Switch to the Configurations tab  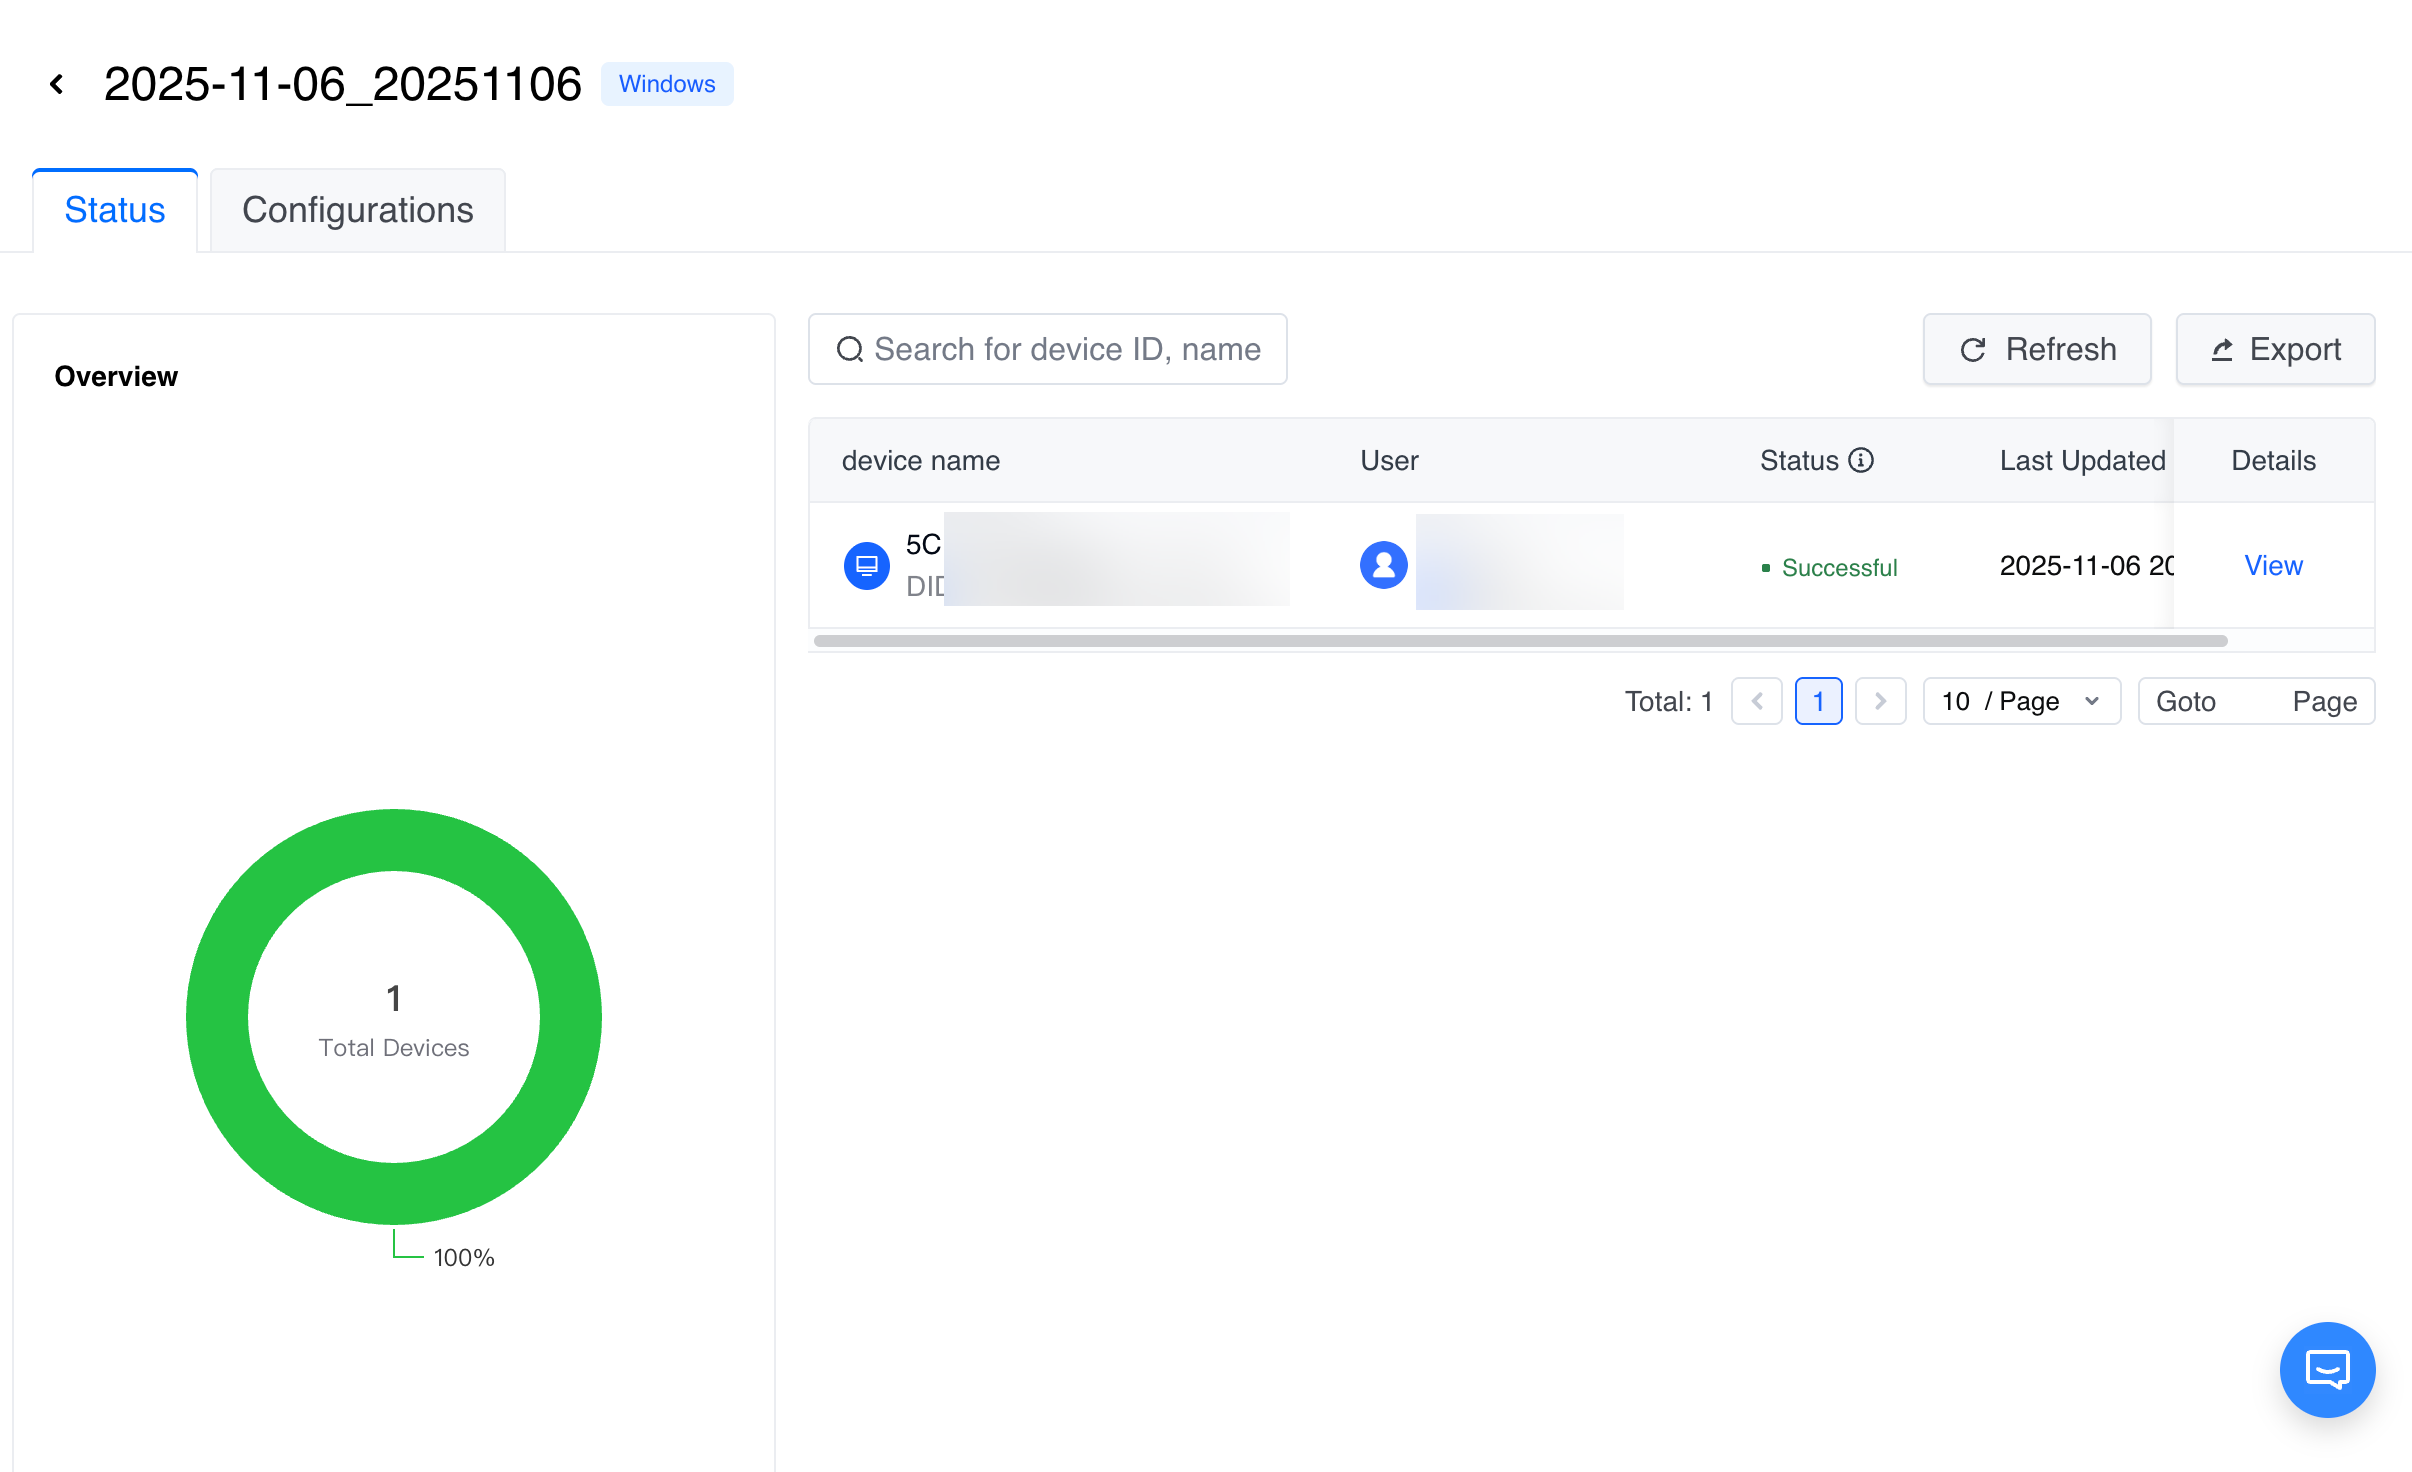coord(357,210)
